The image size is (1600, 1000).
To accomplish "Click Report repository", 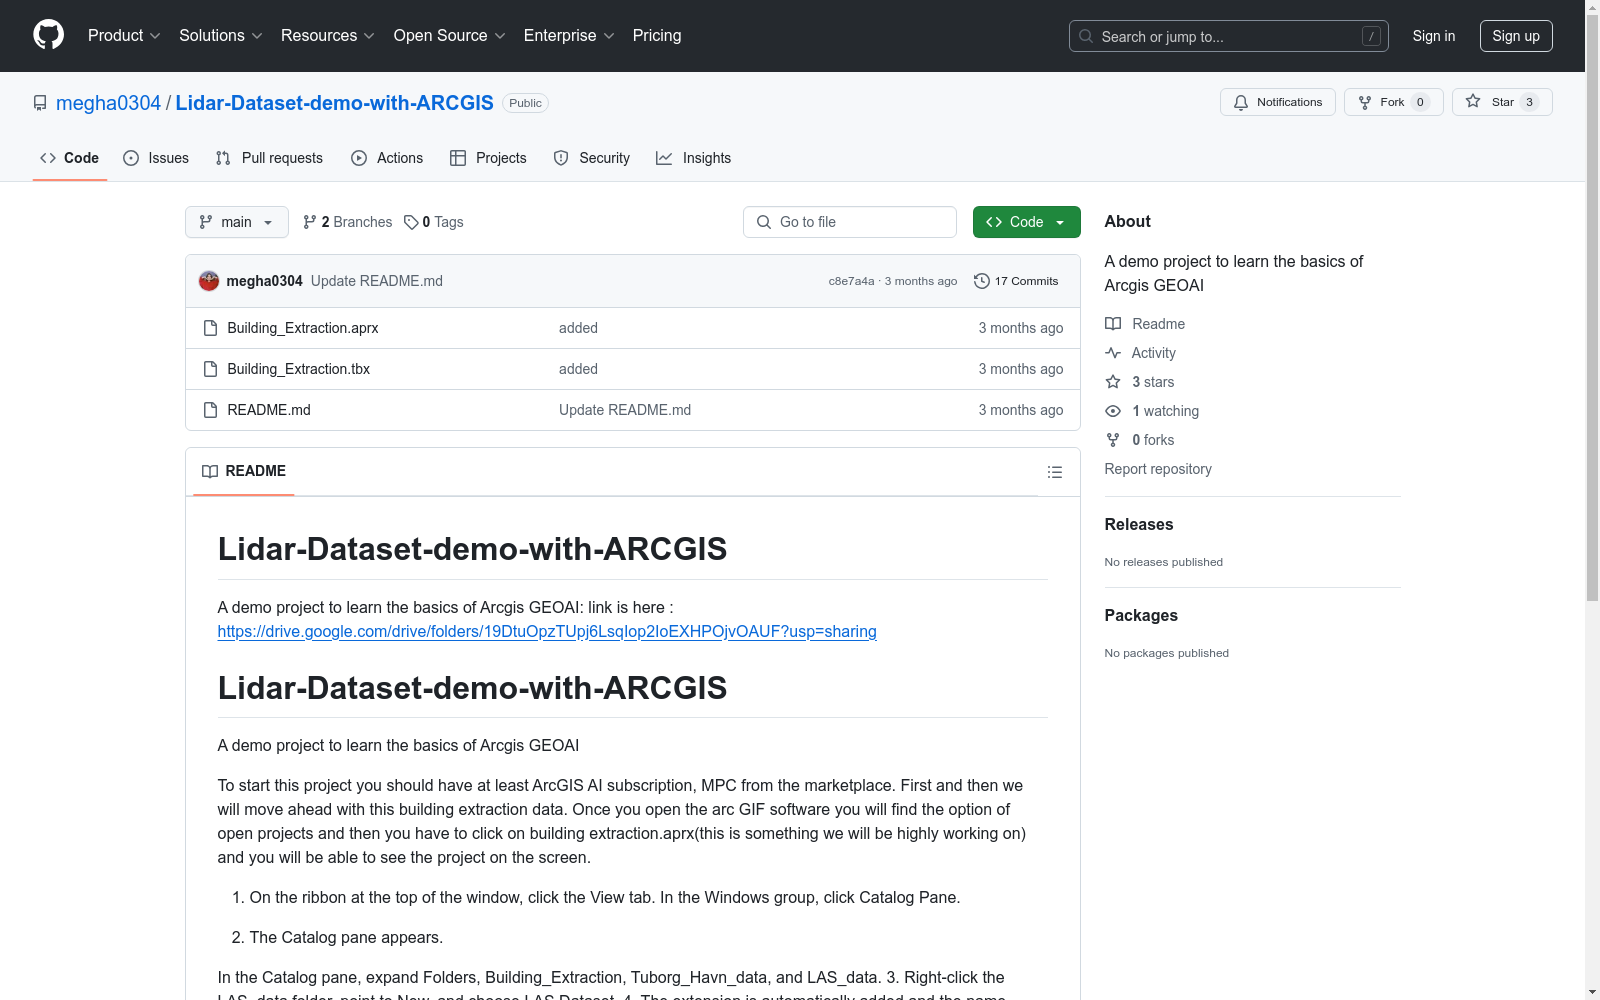I will (1158, 469).
